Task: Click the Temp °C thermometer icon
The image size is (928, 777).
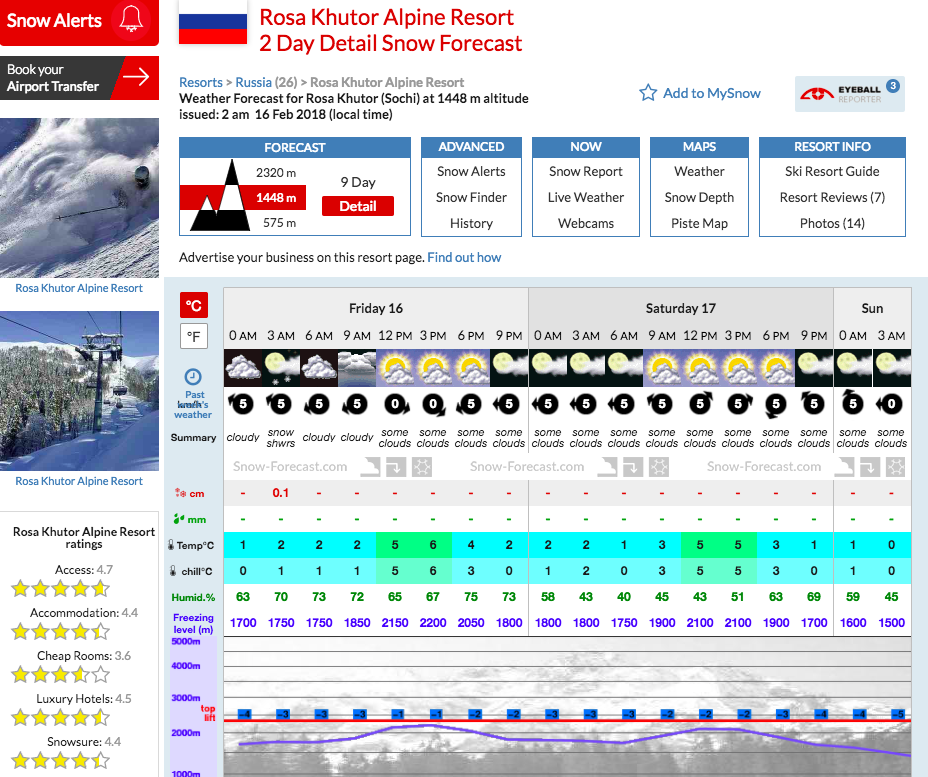Action: tap(172, 545)
